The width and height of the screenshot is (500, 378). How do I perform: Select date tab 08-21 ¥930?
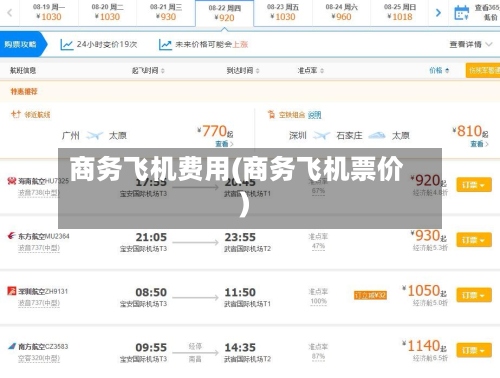(x=166, y=12)
